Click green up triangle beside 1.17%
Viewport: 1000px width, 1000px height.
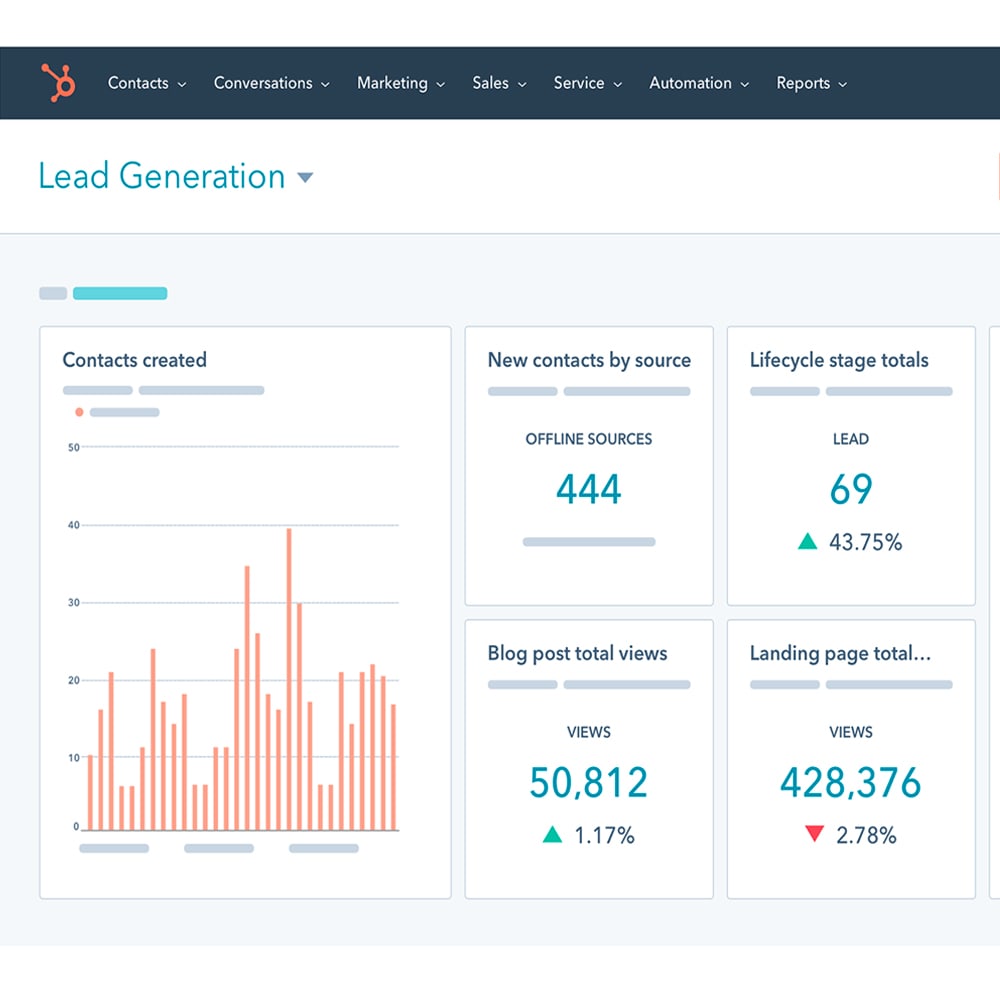[x=552, y=834]
